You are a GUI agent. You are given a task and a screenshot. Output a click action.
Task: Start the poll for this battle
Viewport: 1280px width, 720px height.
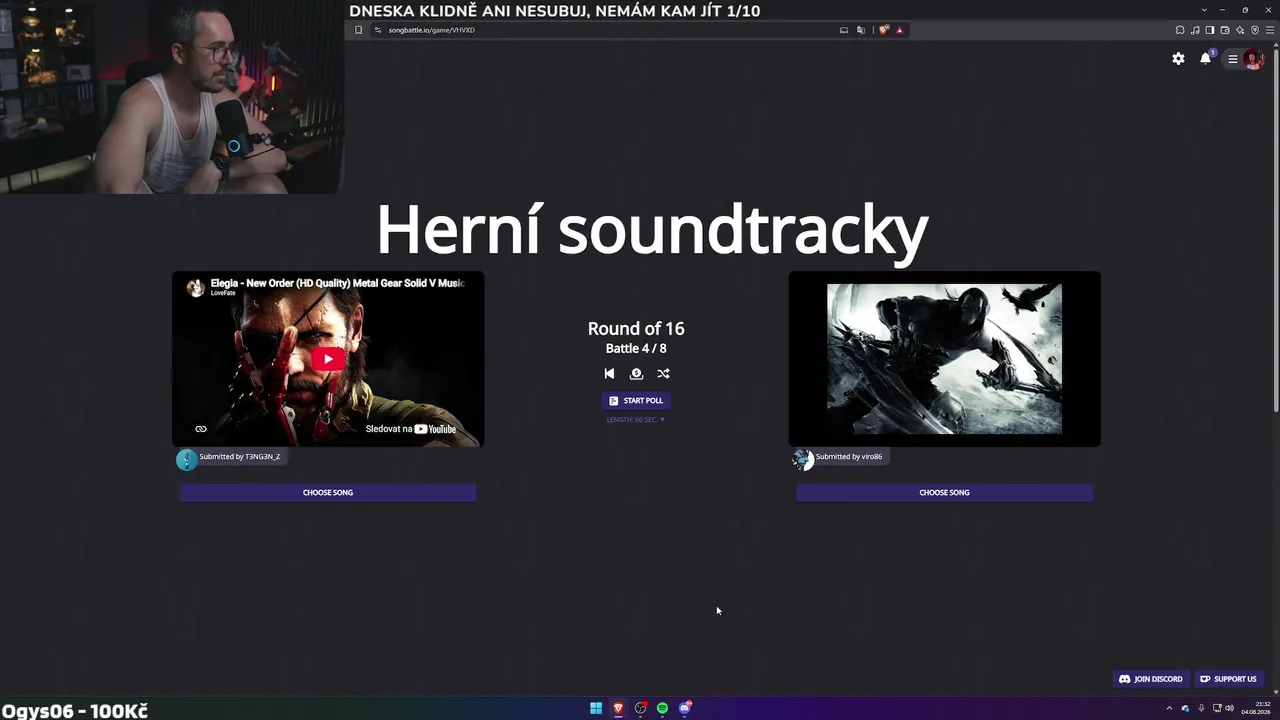click(x=636, y=400)
